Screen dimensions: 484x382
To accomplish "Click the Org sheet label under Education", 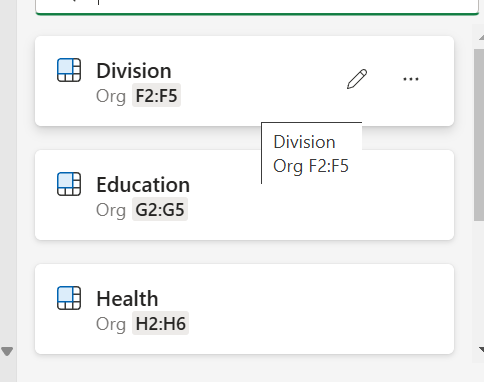I will point(111,210).
